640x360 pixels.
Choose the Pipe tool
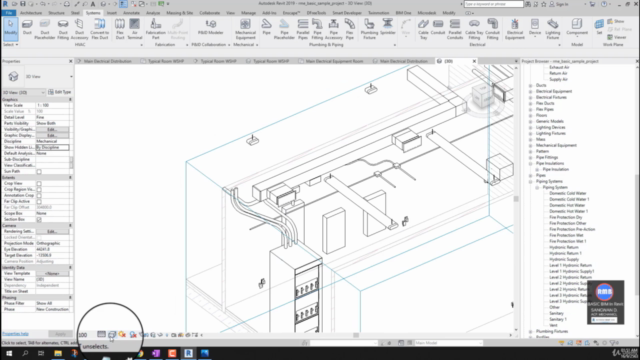(x=267, y=27)
